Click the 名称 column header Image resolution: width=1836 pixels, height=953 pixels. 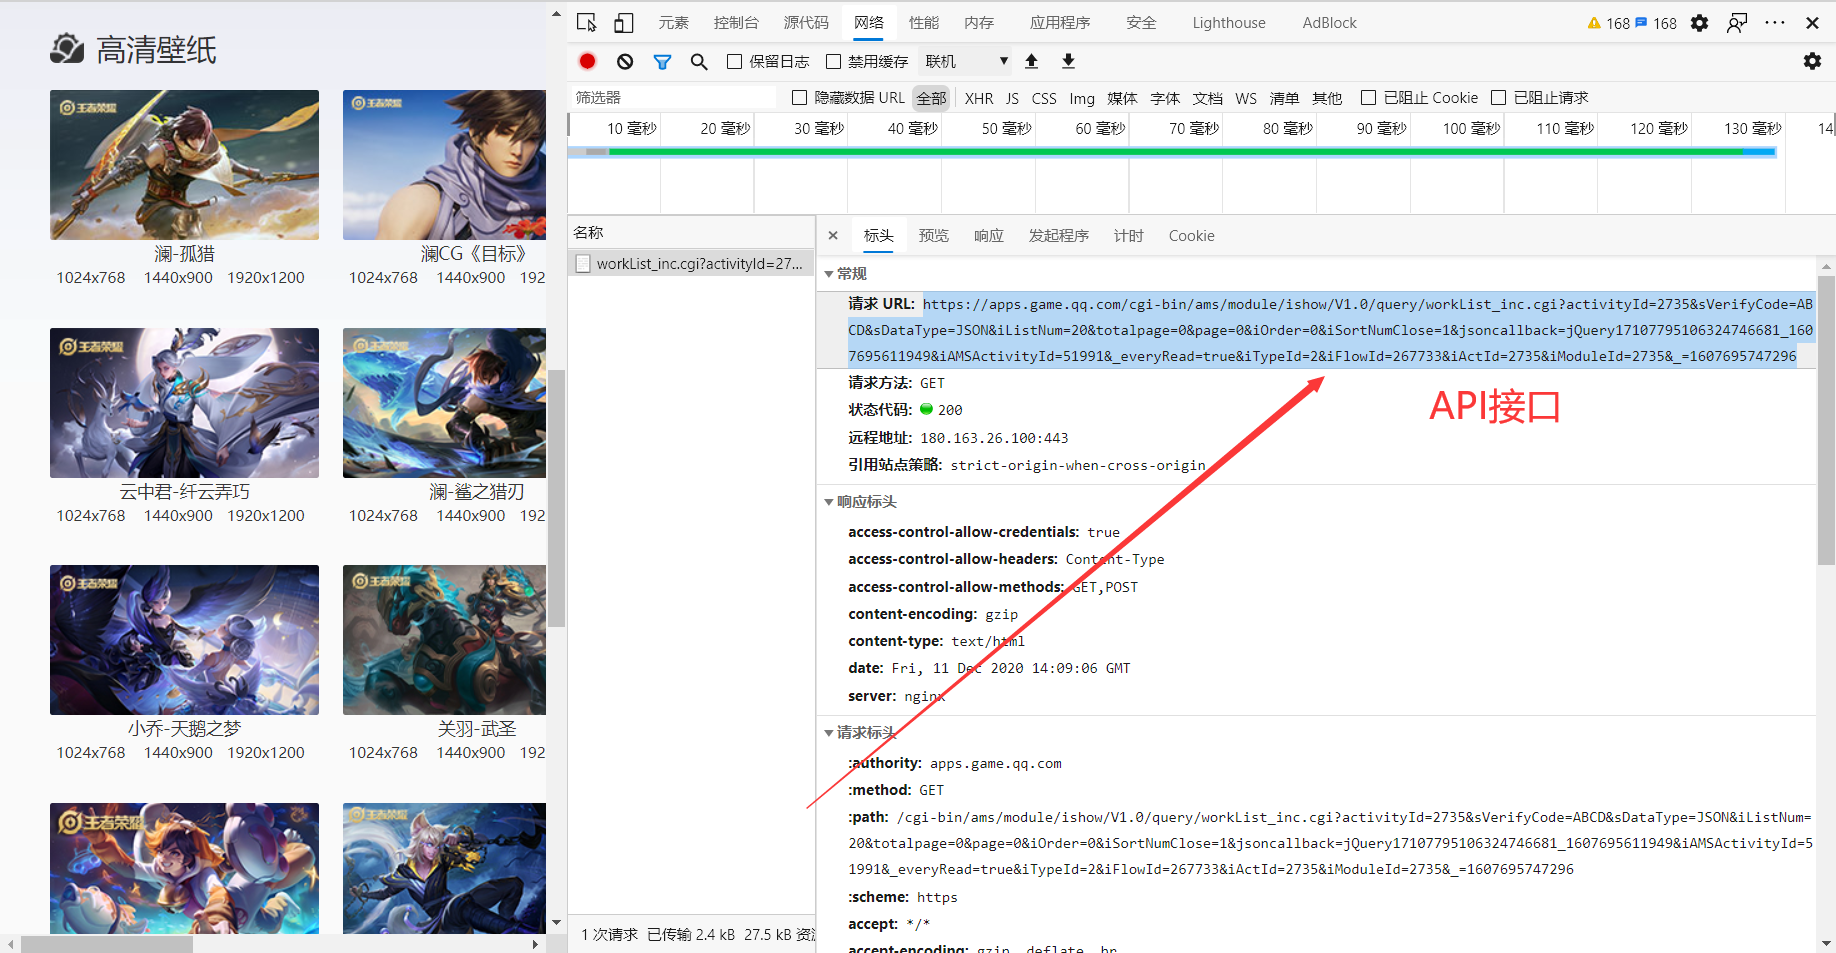(692, 232)
